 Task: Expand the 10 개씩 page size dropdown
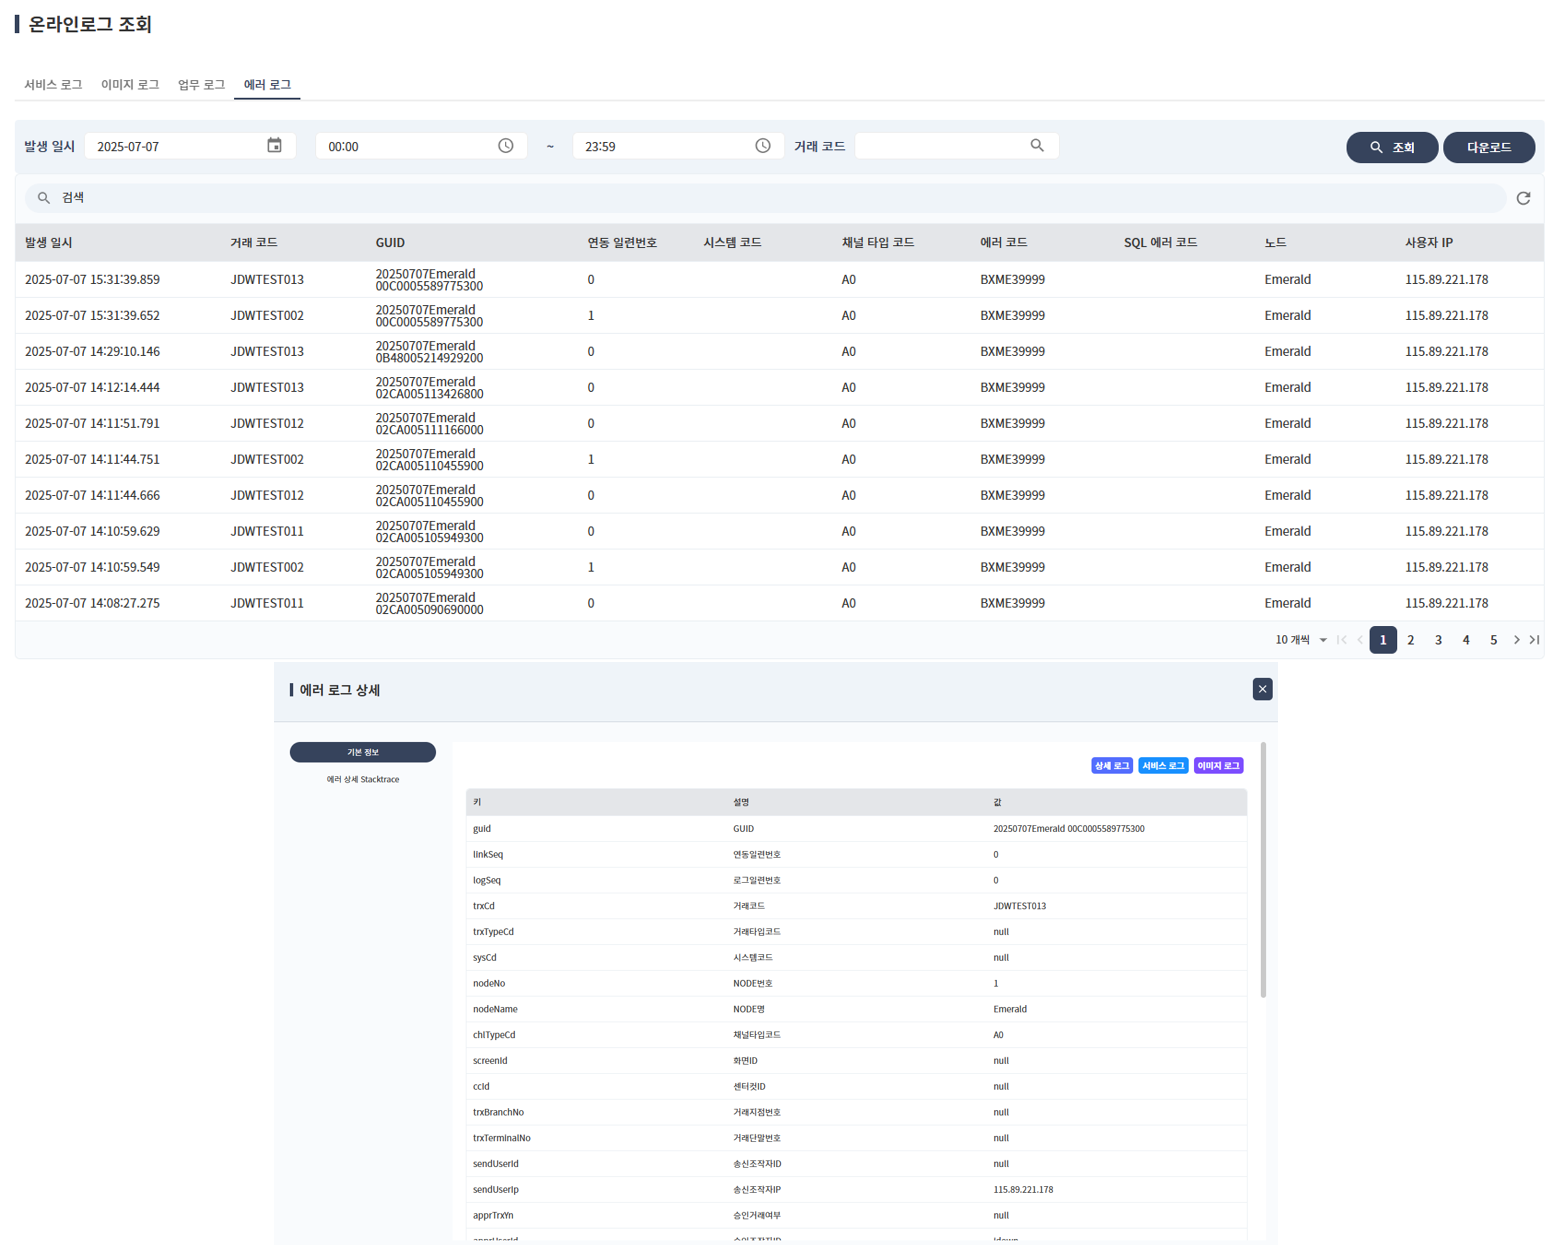(1301, 640)
